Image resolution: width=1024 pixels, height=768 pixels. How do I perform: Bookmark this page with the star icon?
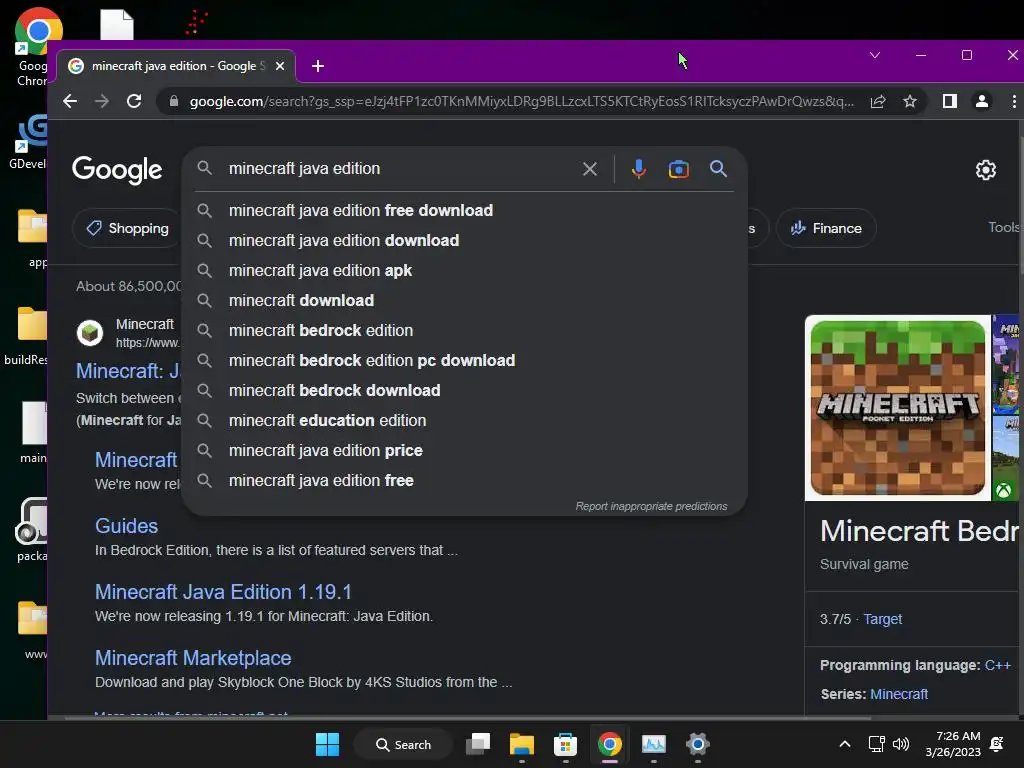coord(910,101)
